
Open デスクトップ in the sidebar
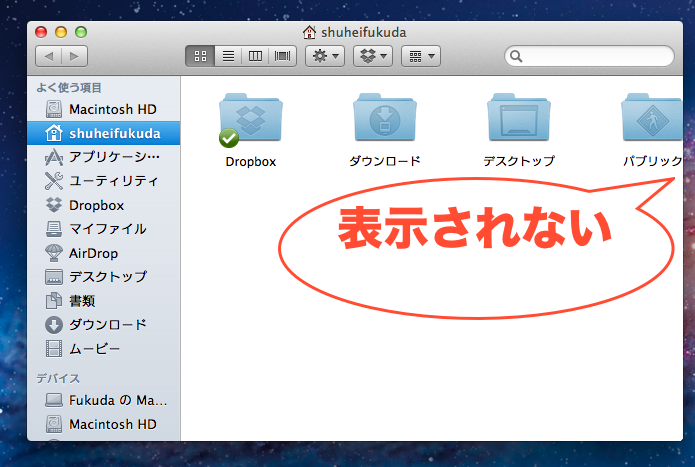pyautogui.click(x=104, y=277)
